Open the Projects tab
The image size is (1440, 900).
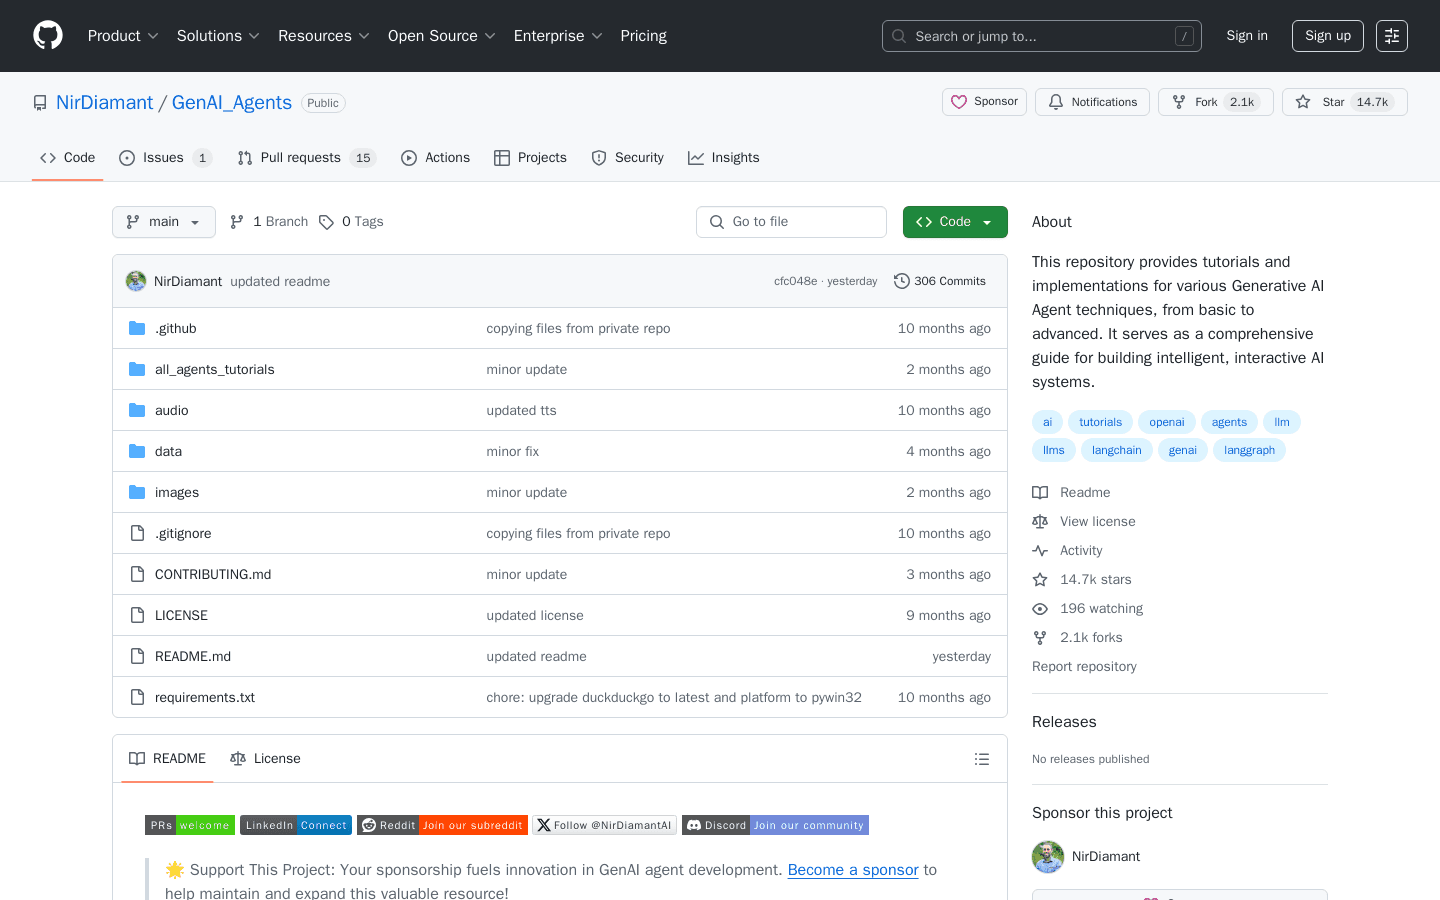[x=530, y=158]
